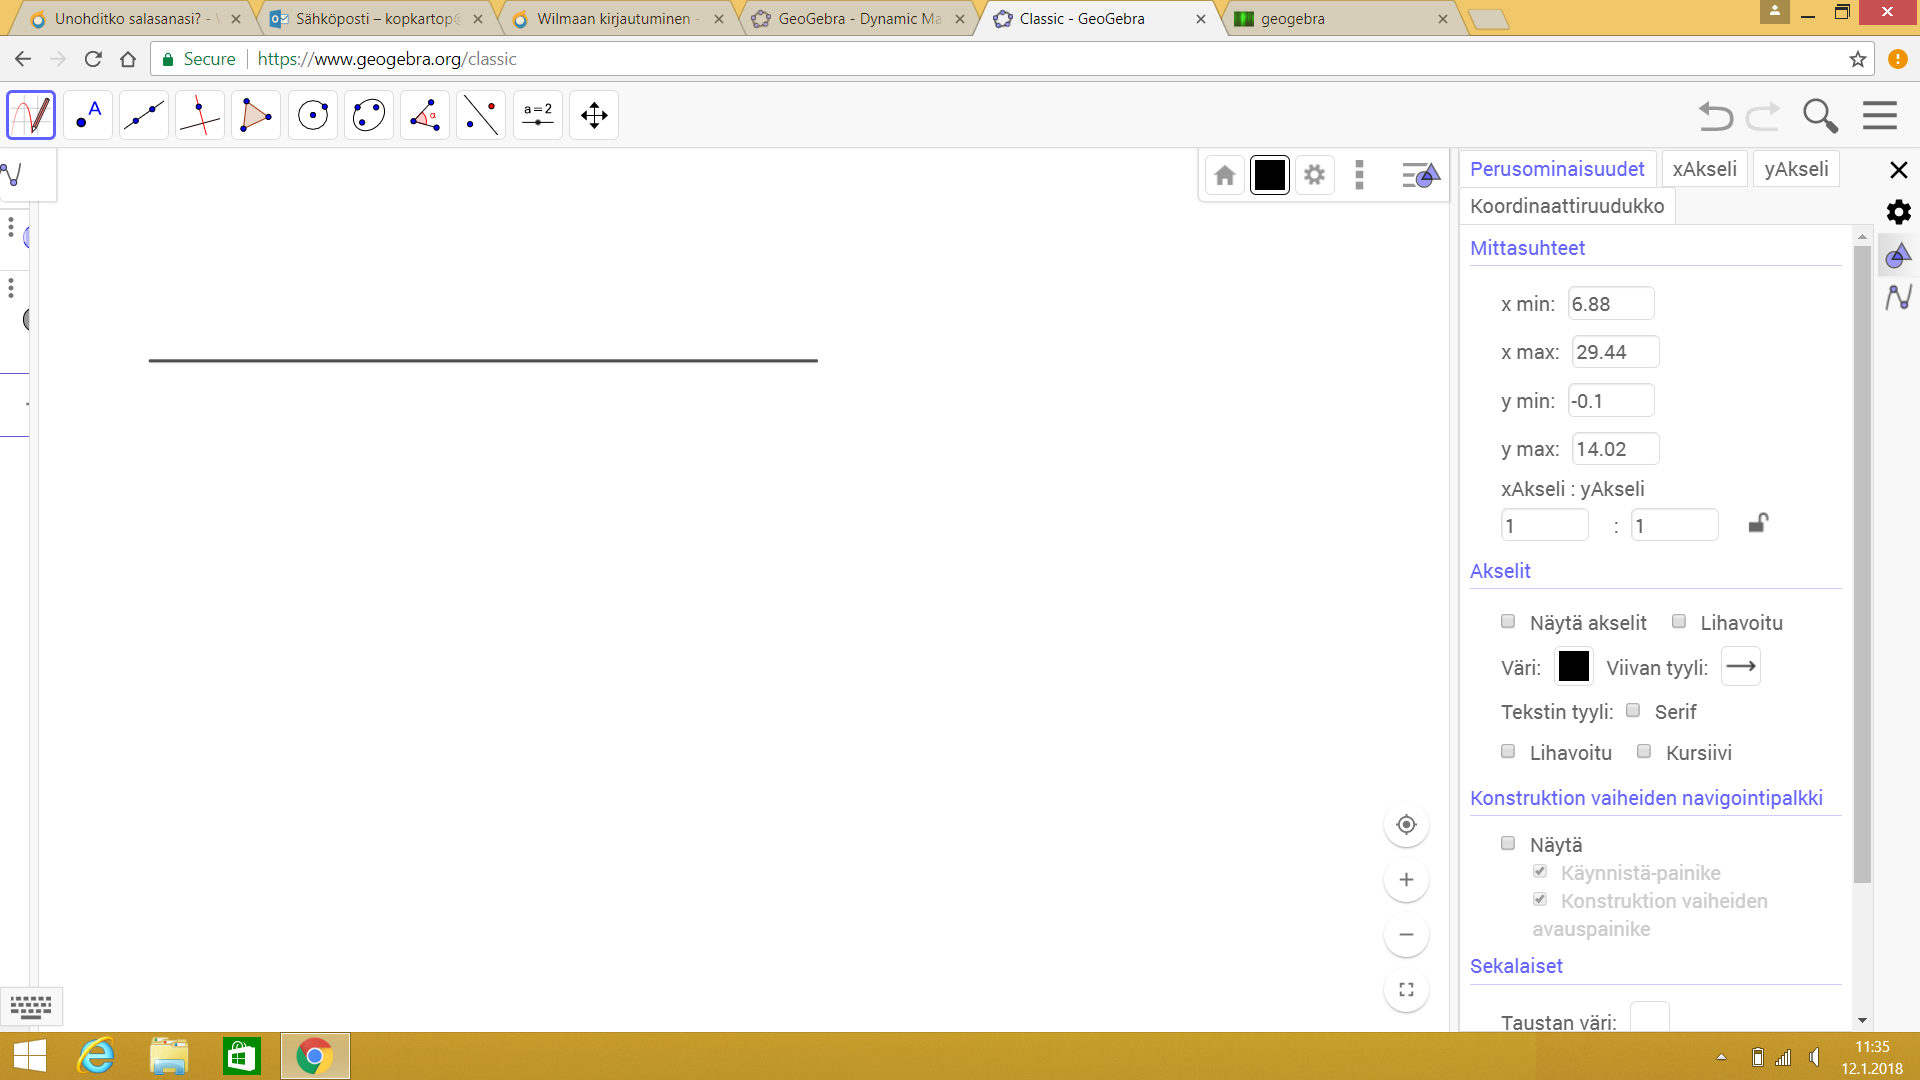Select the Ellipse tool

tap(369, 116)
